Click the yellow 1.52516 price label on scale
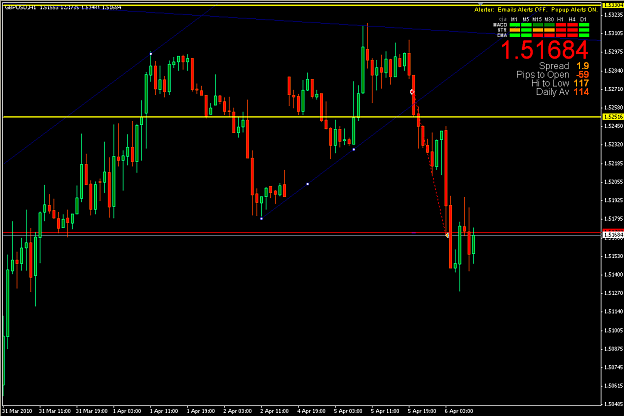 point(613,117)
